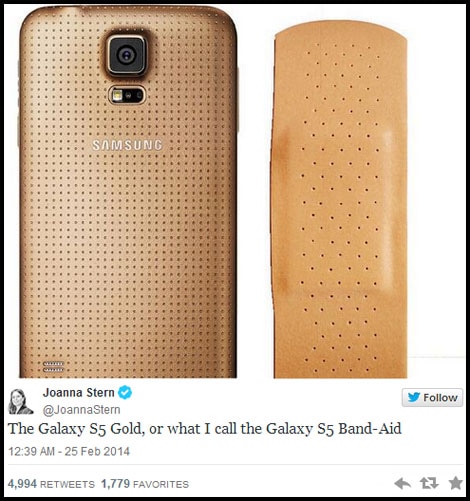Click the speaker grille on the phone back
This screenshot has width=470, height=501.
click(x=53, y=367)
